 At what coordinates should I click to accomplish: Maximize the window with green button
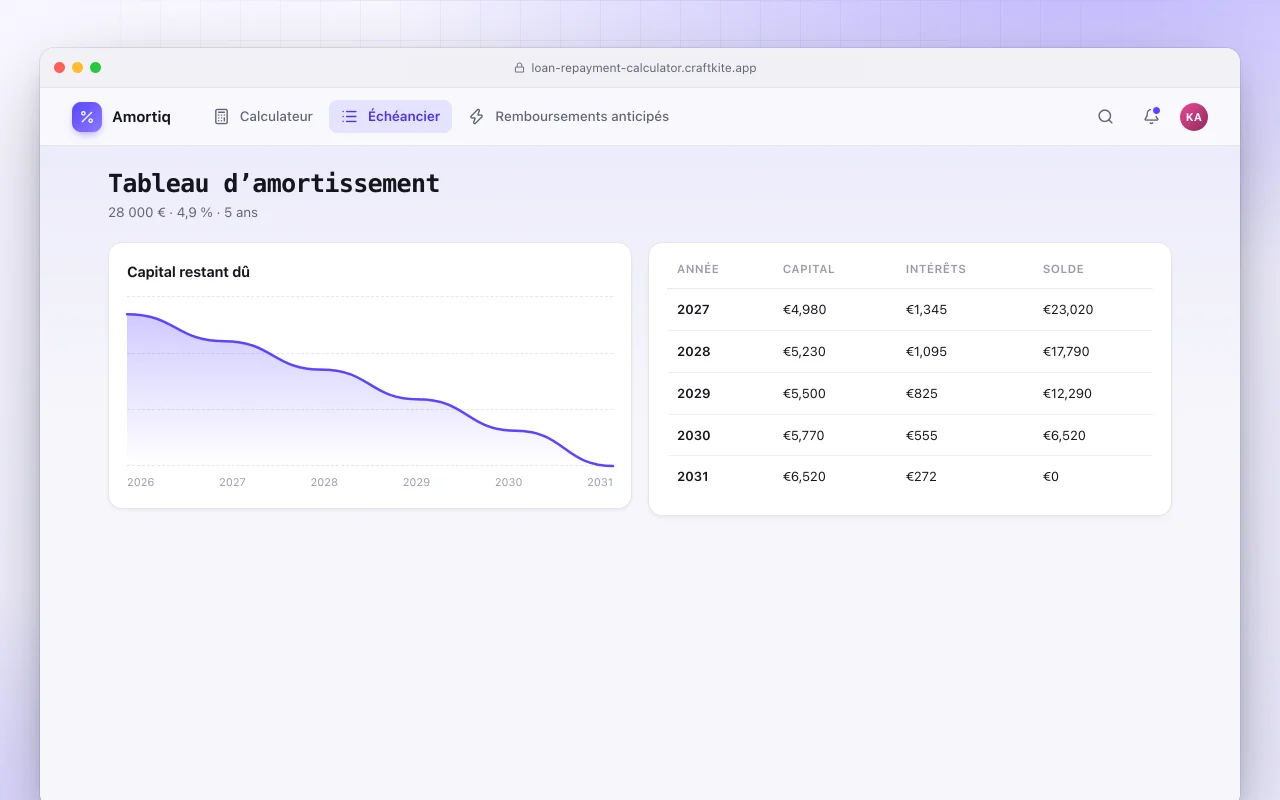tap(96, 68)
